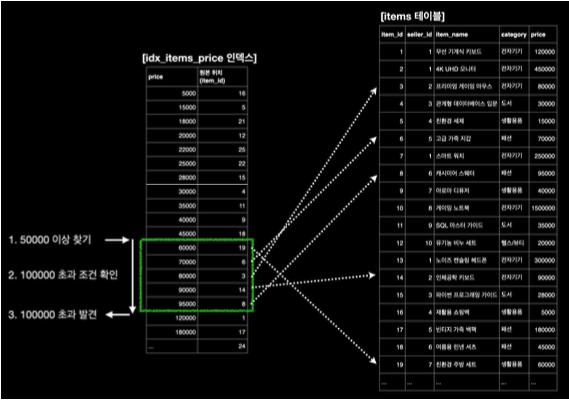569x400 pixels.
Task: Click the '친환경 세제' item name
Action: click(x=450, y=121)
